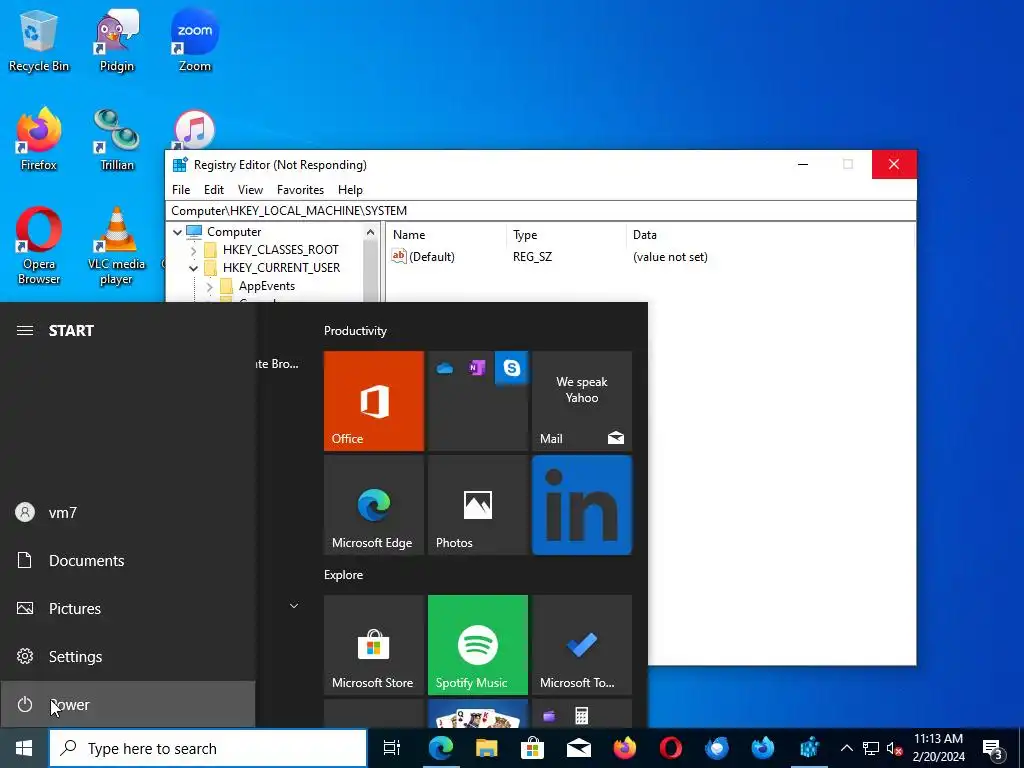Open Settings from the Start menu
Viewport: 1024px width, 768px height.
pyautogui.click(x=127, y=656)
